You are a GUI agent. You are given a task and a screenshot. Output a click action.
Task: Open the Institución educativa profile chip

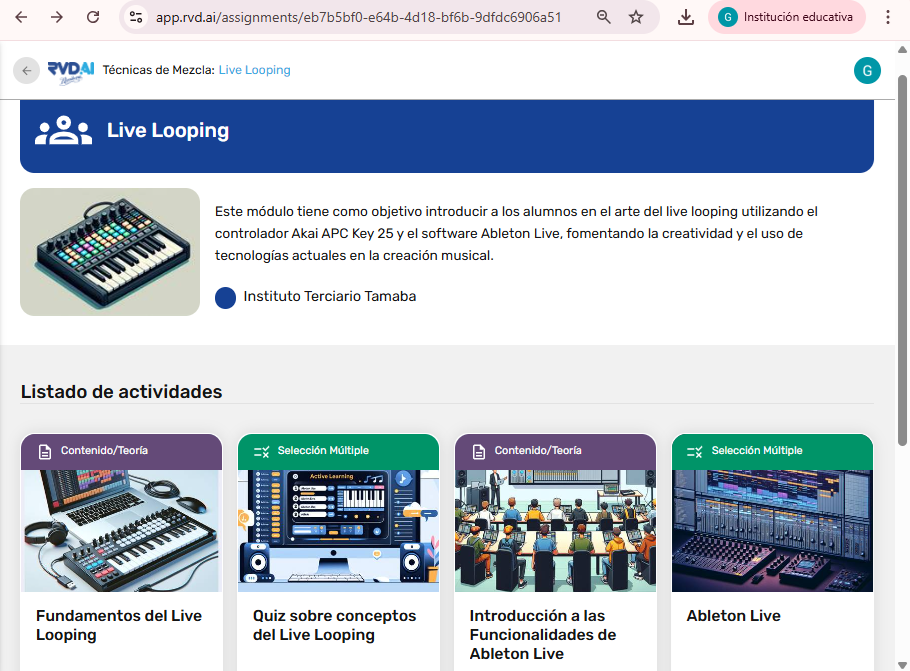pyautogui.click(x=786, y=17)
